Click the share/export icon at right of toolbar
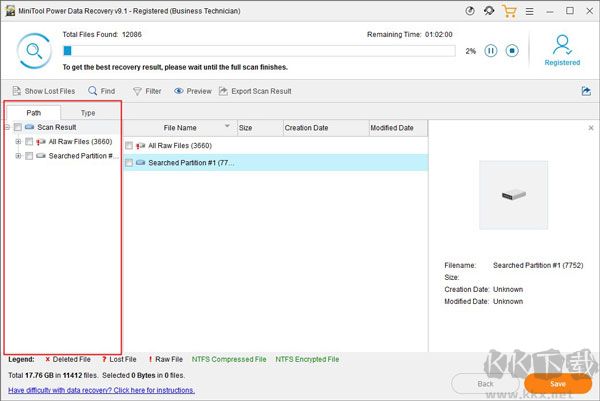The height and width of the screenshot is (401, 600). [586, 91]
